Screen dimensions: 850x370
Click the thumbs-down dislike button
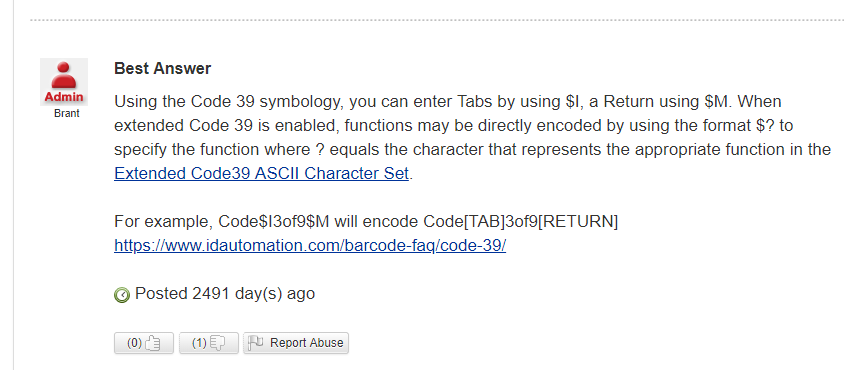tap(209, 343)
